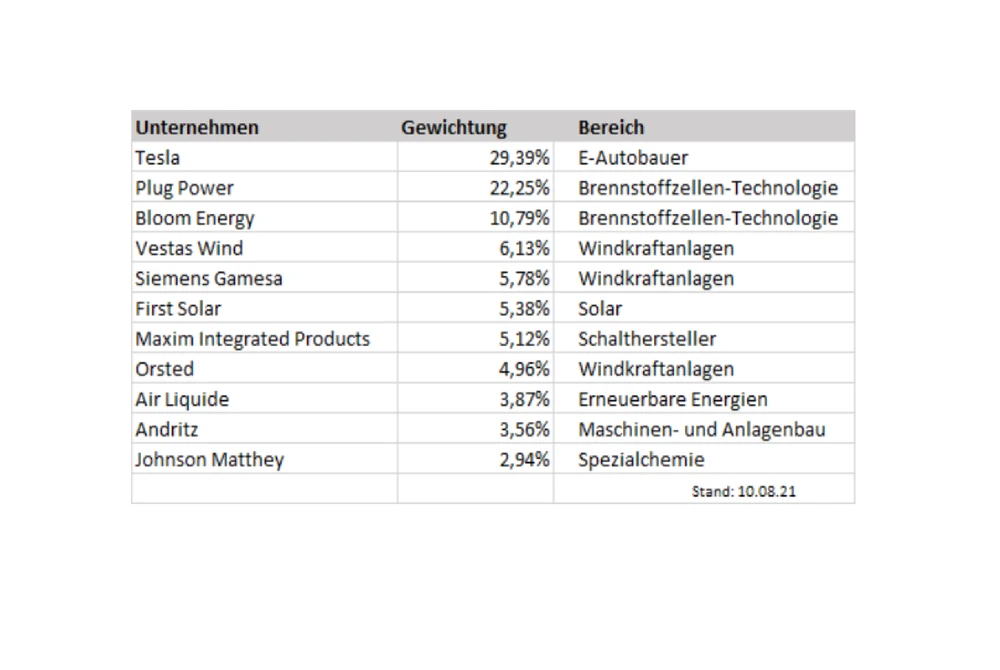Image resolution: width=1000 pixels, height=670 pixels.
Task: Click the Stand: 10.08.21 date note
Action: 743,491
